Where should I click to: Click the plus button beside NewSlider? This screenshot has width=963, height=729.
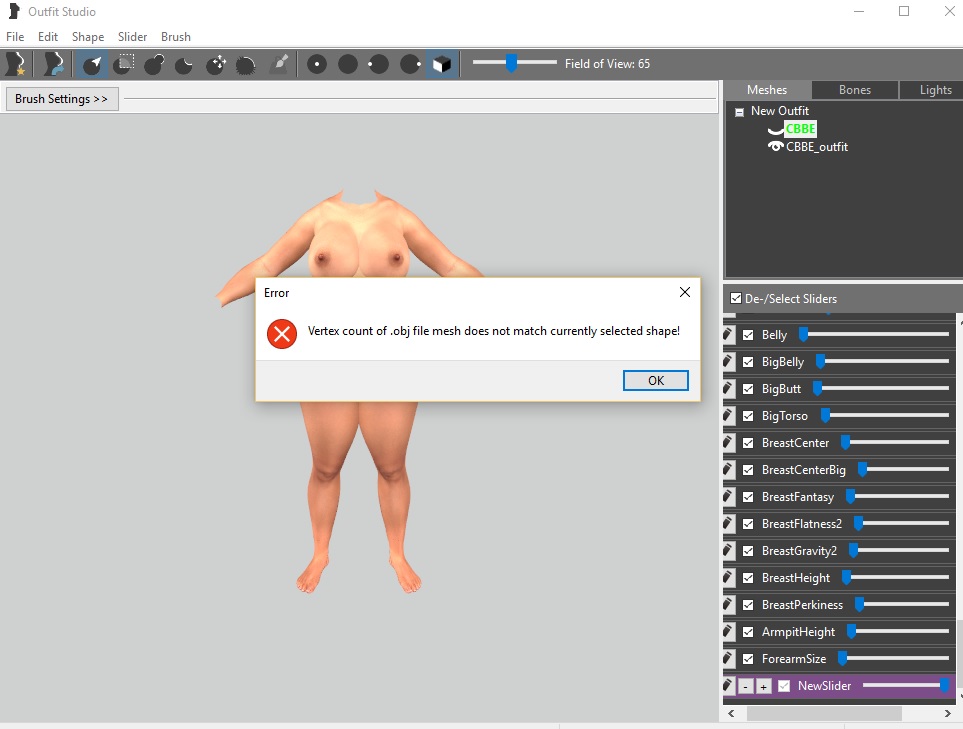coord(763,687)
